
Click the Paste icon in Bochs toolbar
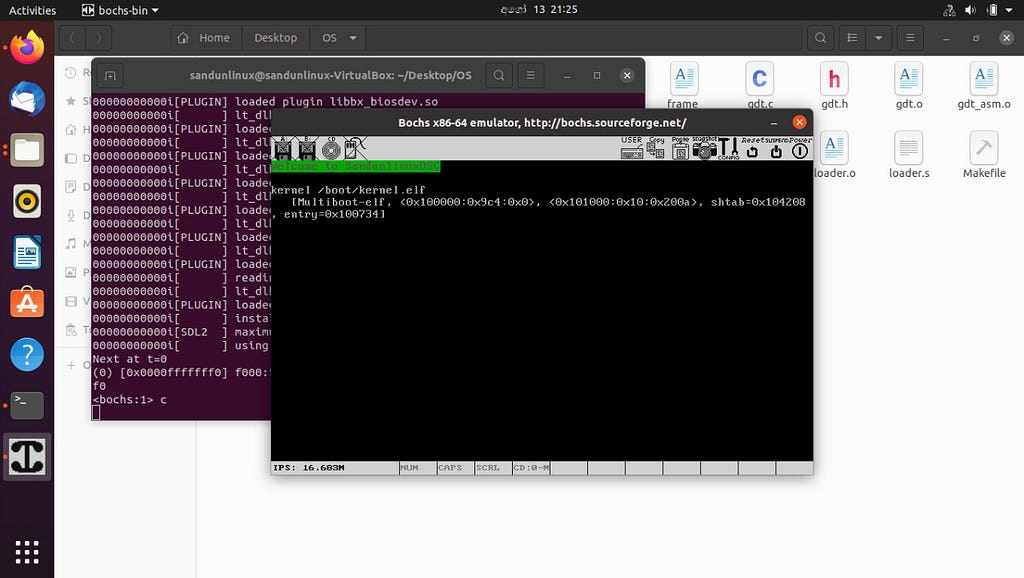[680, 149]
